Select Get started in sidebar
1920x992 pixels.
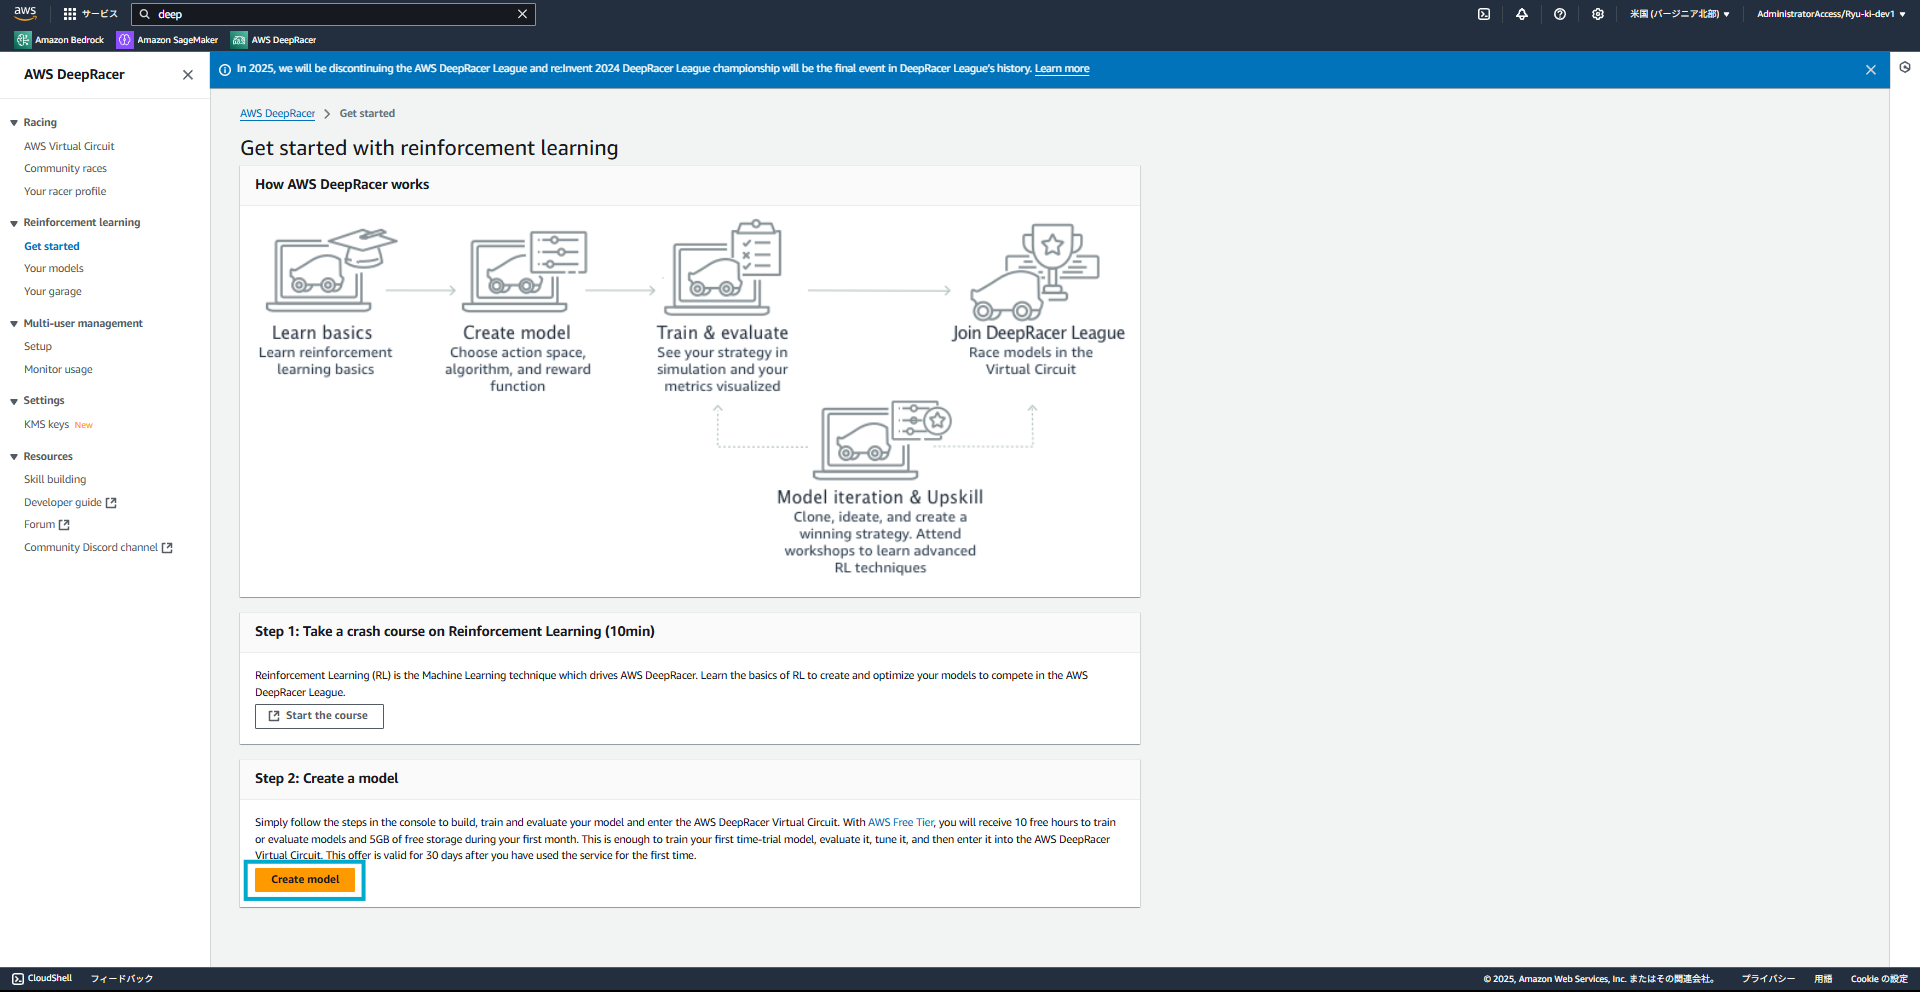click(52, 246)
